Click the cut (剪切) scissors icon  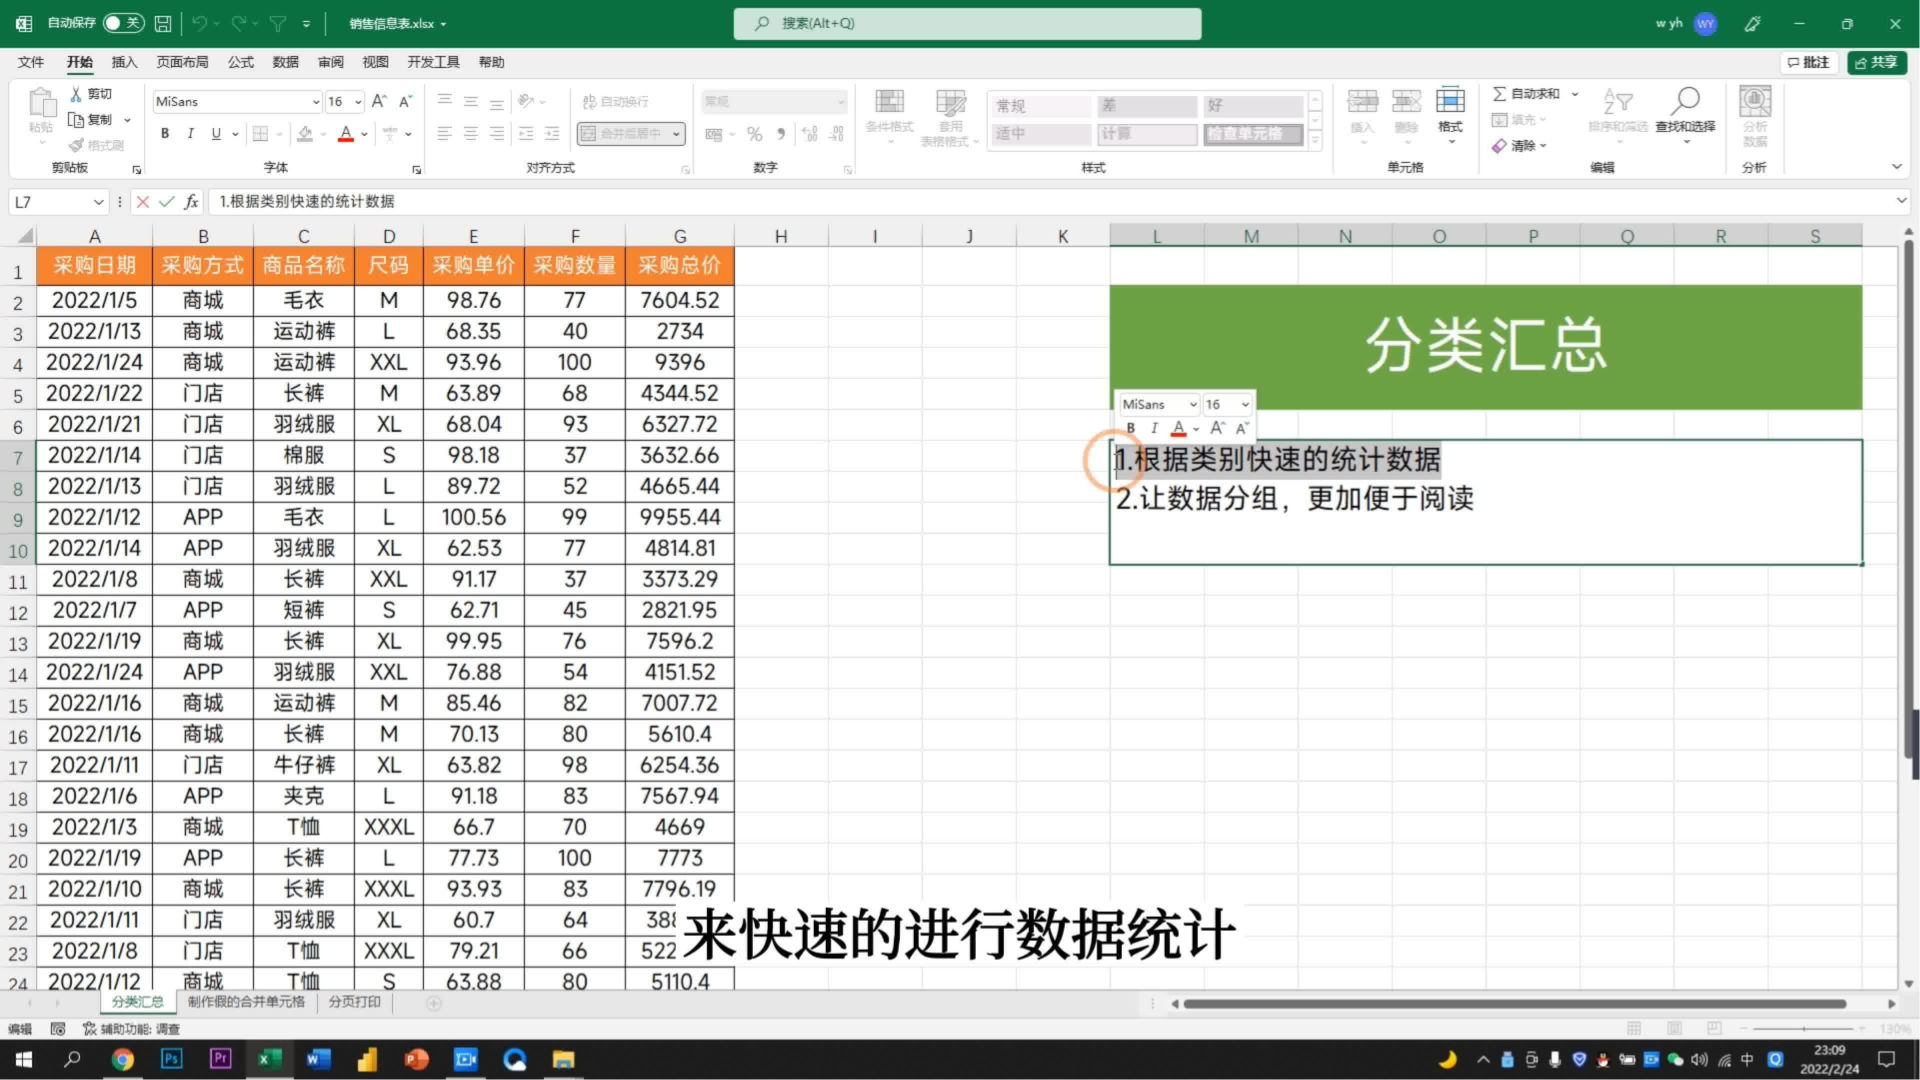point(76,94)
